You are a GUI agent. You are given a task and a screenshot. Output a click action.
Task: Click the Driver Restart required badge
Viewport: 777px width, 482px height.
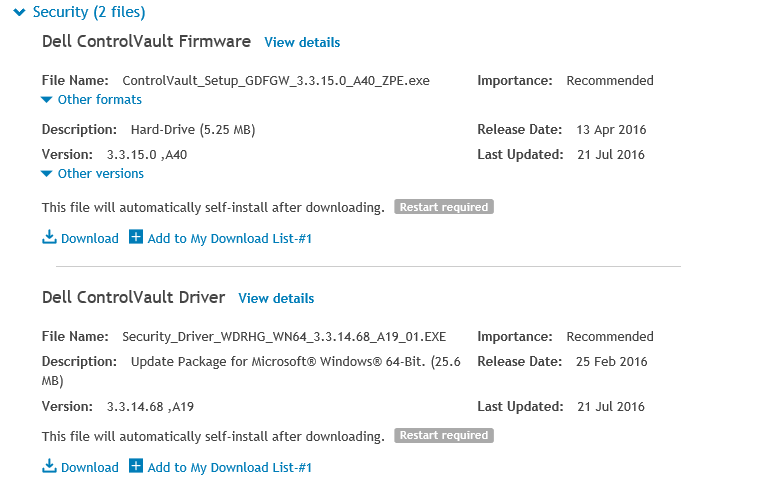444,435
